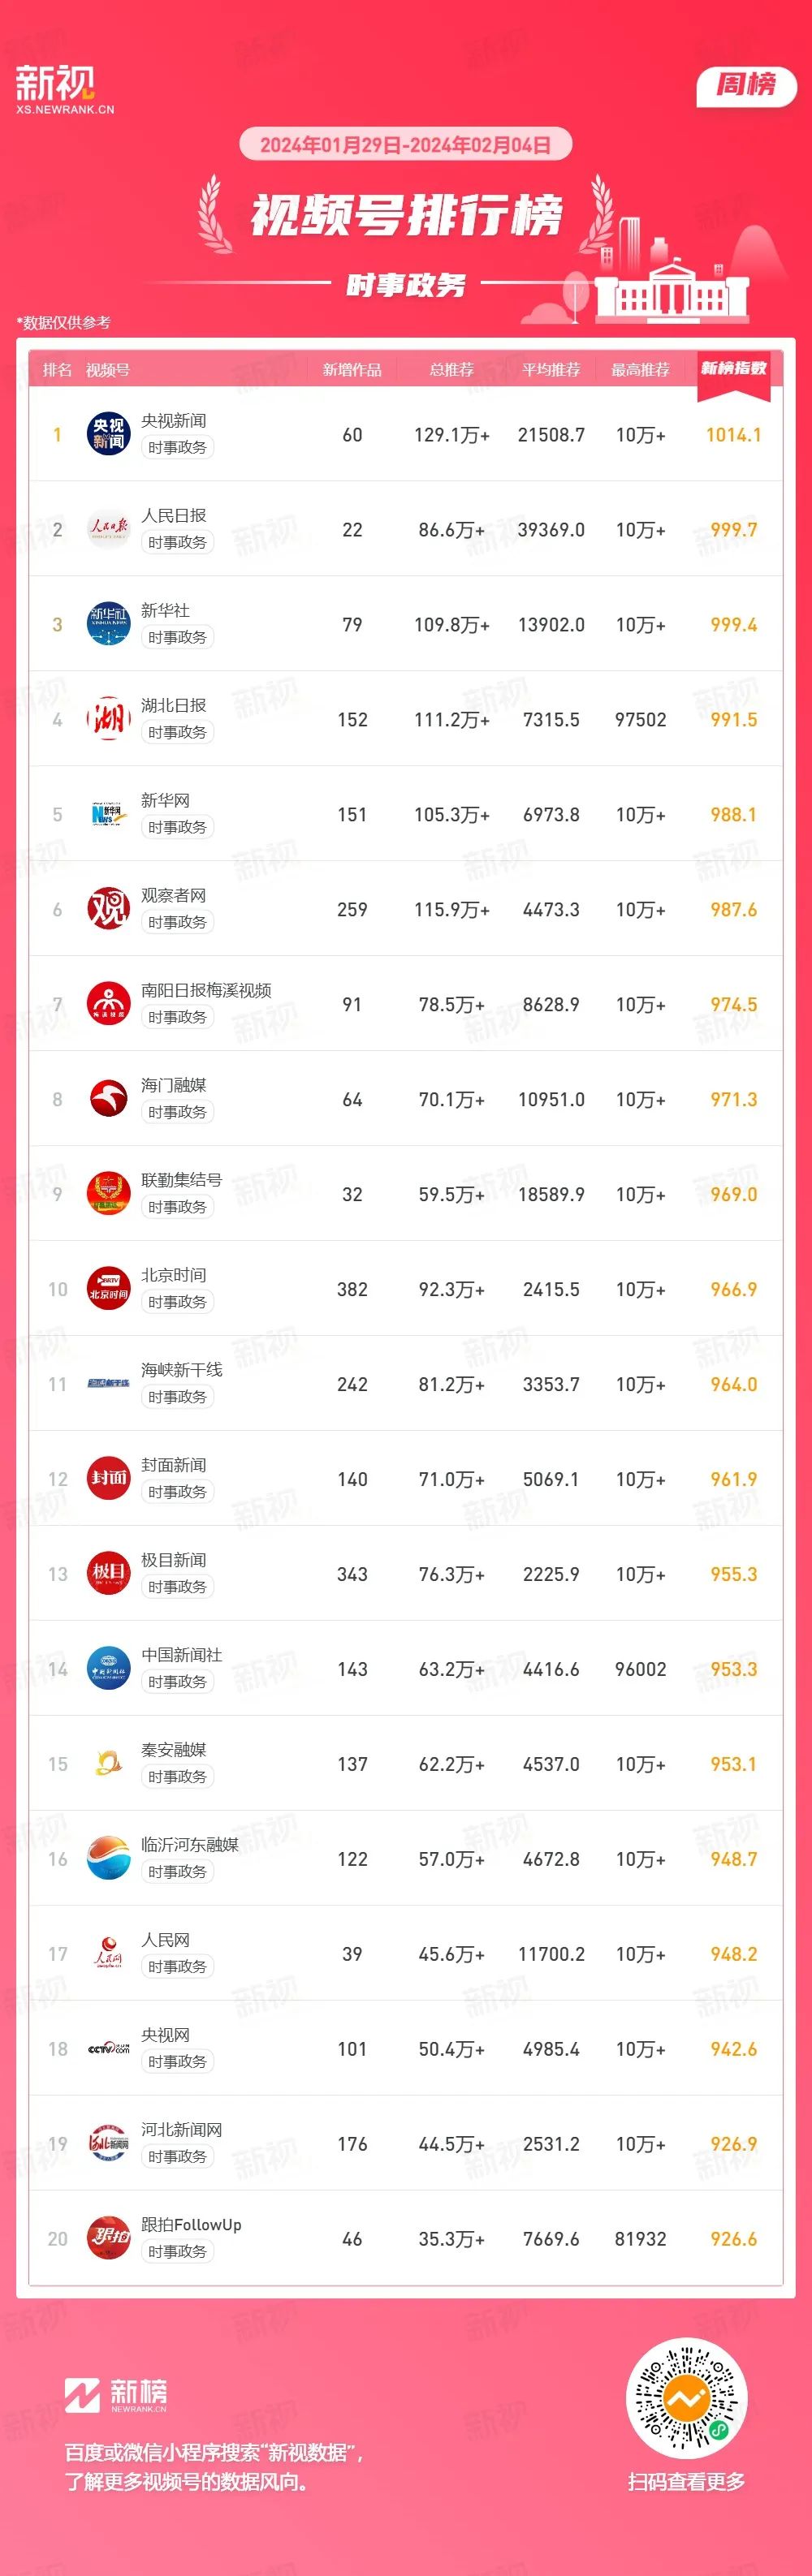Click the 央视新闻 account avatar

click(x=108, y=434)
